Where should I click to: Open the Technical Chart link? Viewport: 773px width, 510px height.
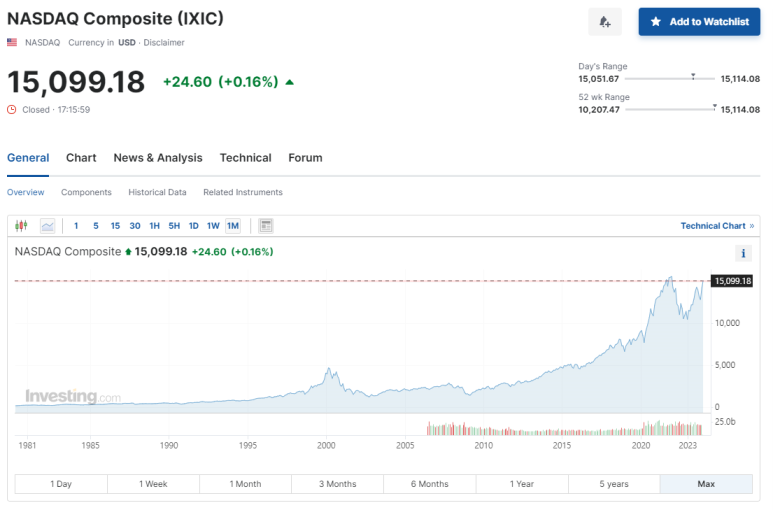(x=717, y=226)
